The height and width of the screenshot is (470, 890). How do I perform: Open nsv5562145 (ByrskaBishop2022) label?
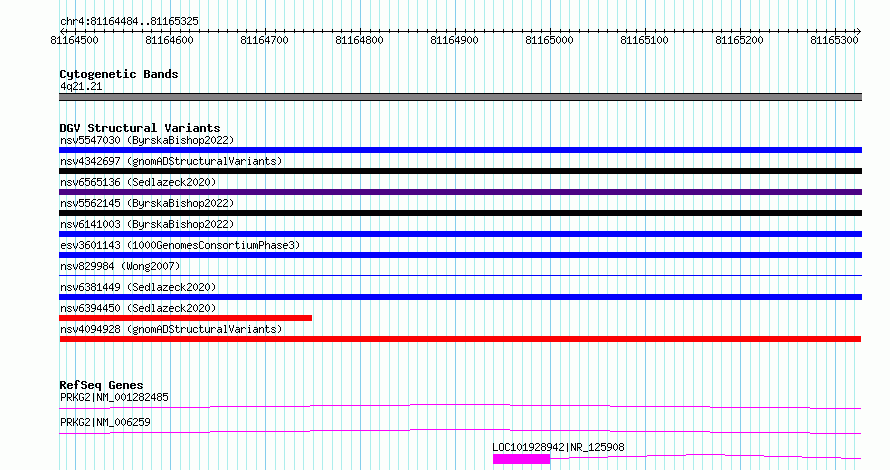[147, 203]
